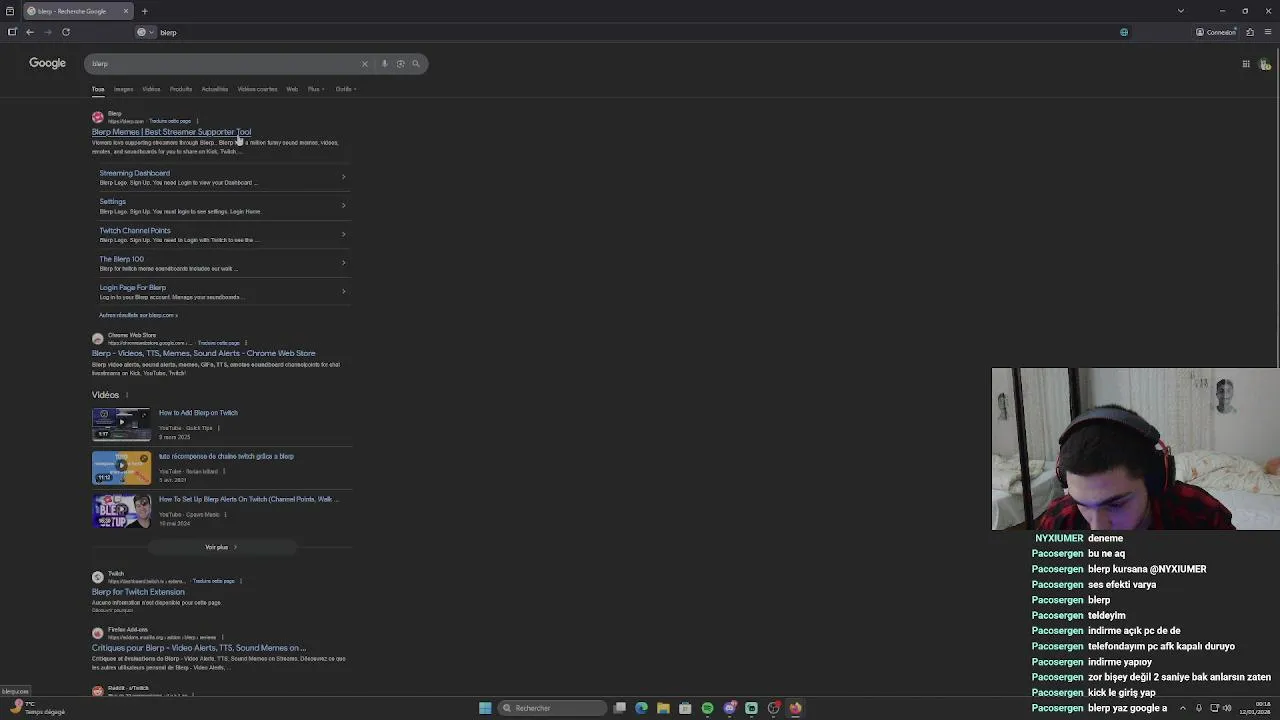List all tabs with chevron button
This screenshot has height=720, width=1280.
click(1181, 11)
